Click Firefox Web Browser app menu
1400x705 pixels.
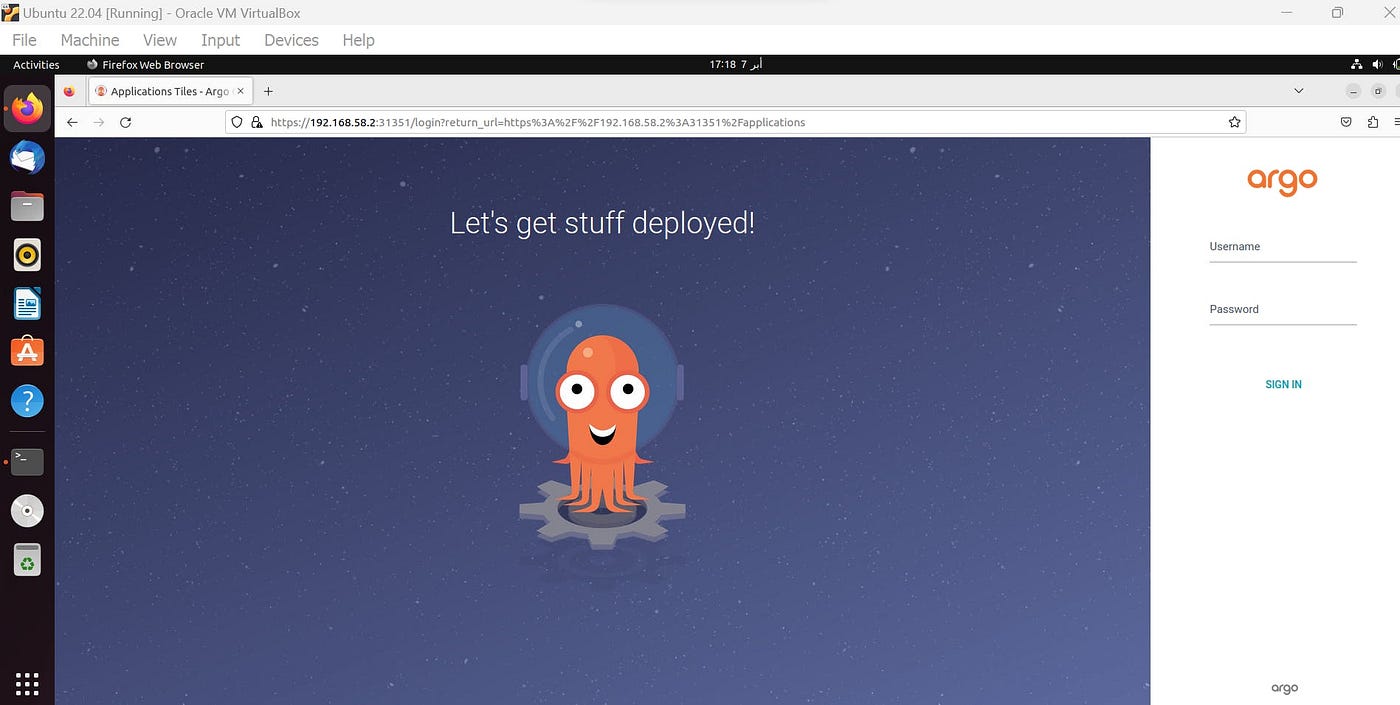[x=145, y=65]
